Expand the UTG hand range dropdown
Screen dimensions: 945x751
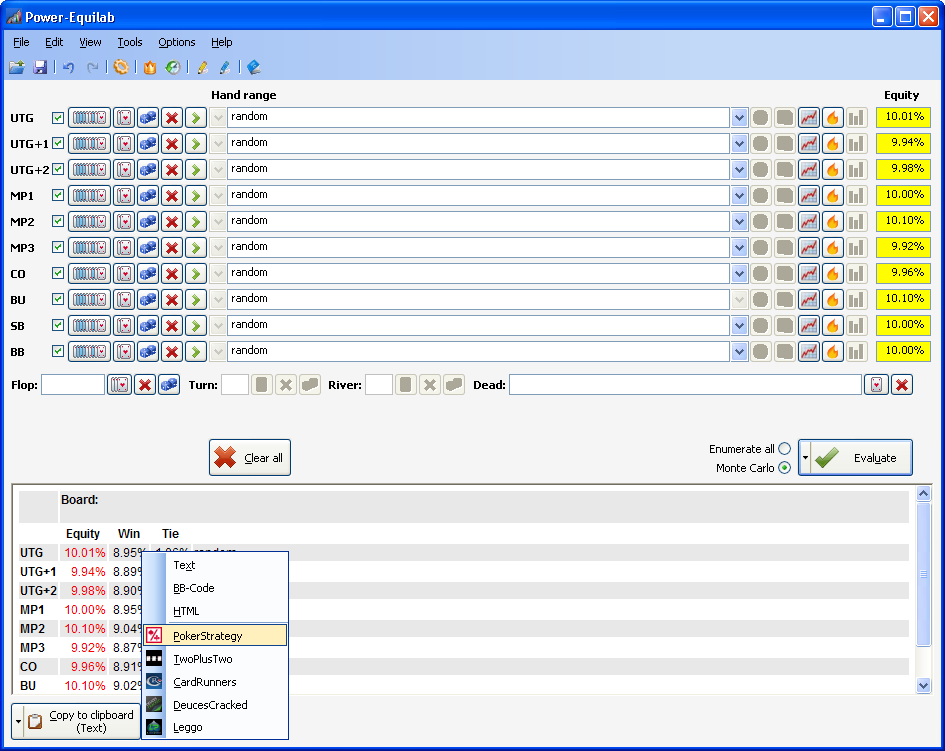[739, 118]
